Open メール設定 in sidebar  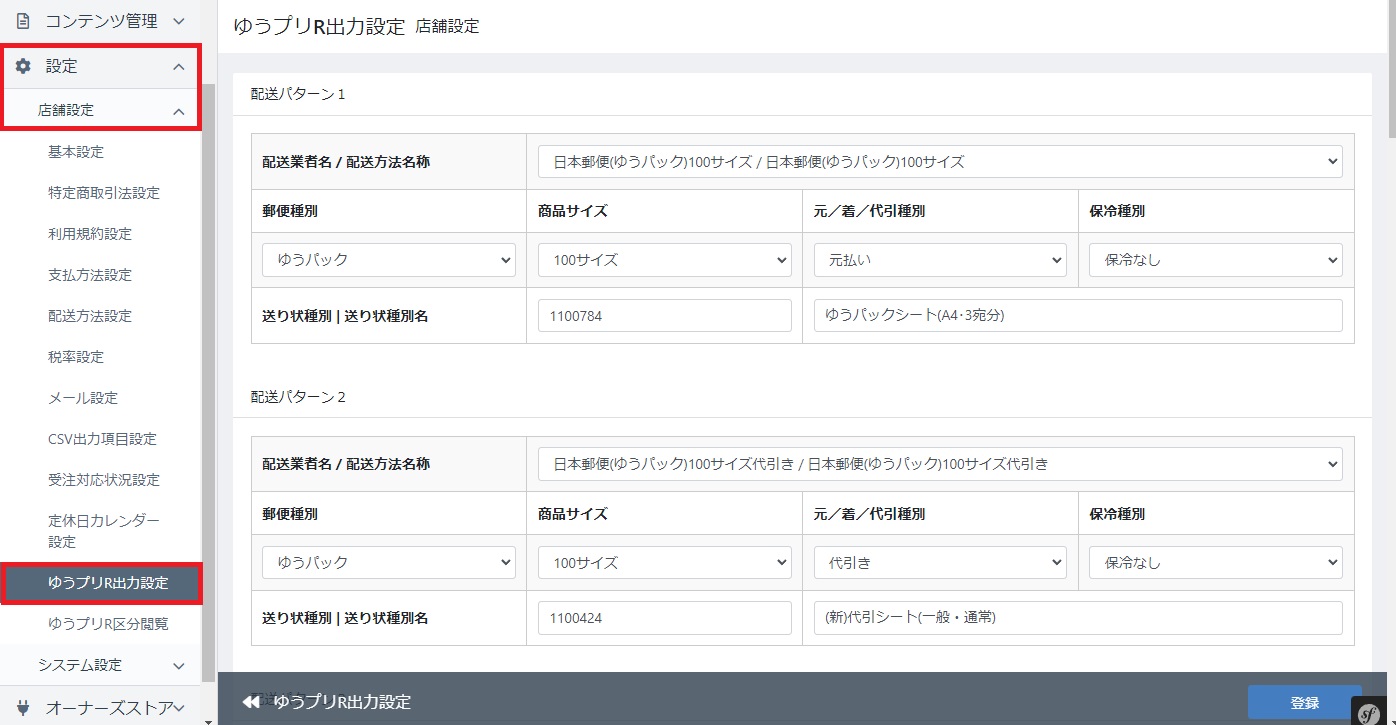coord(83,398)
